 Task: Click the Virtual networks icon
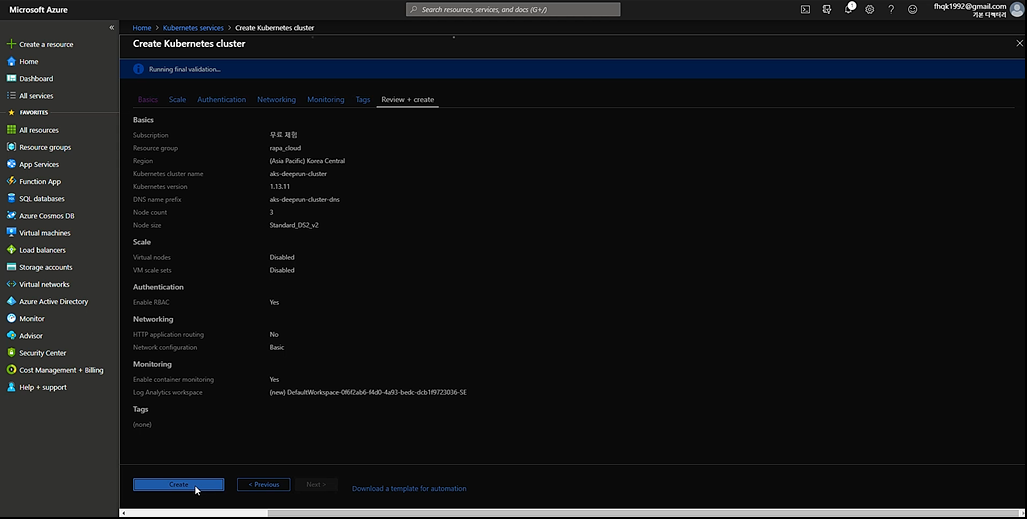[x=11, y=284]
